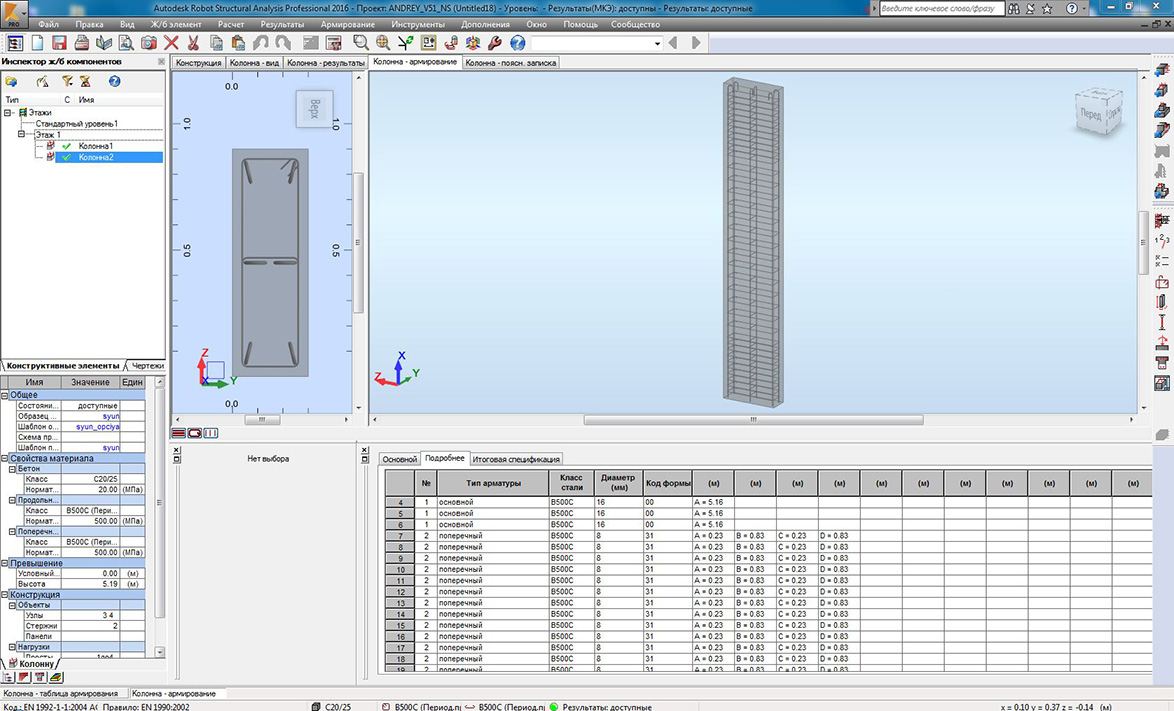The image size is (1174, 711).
Task: Select Колонна1 in the tree
Action: (96, 146)
